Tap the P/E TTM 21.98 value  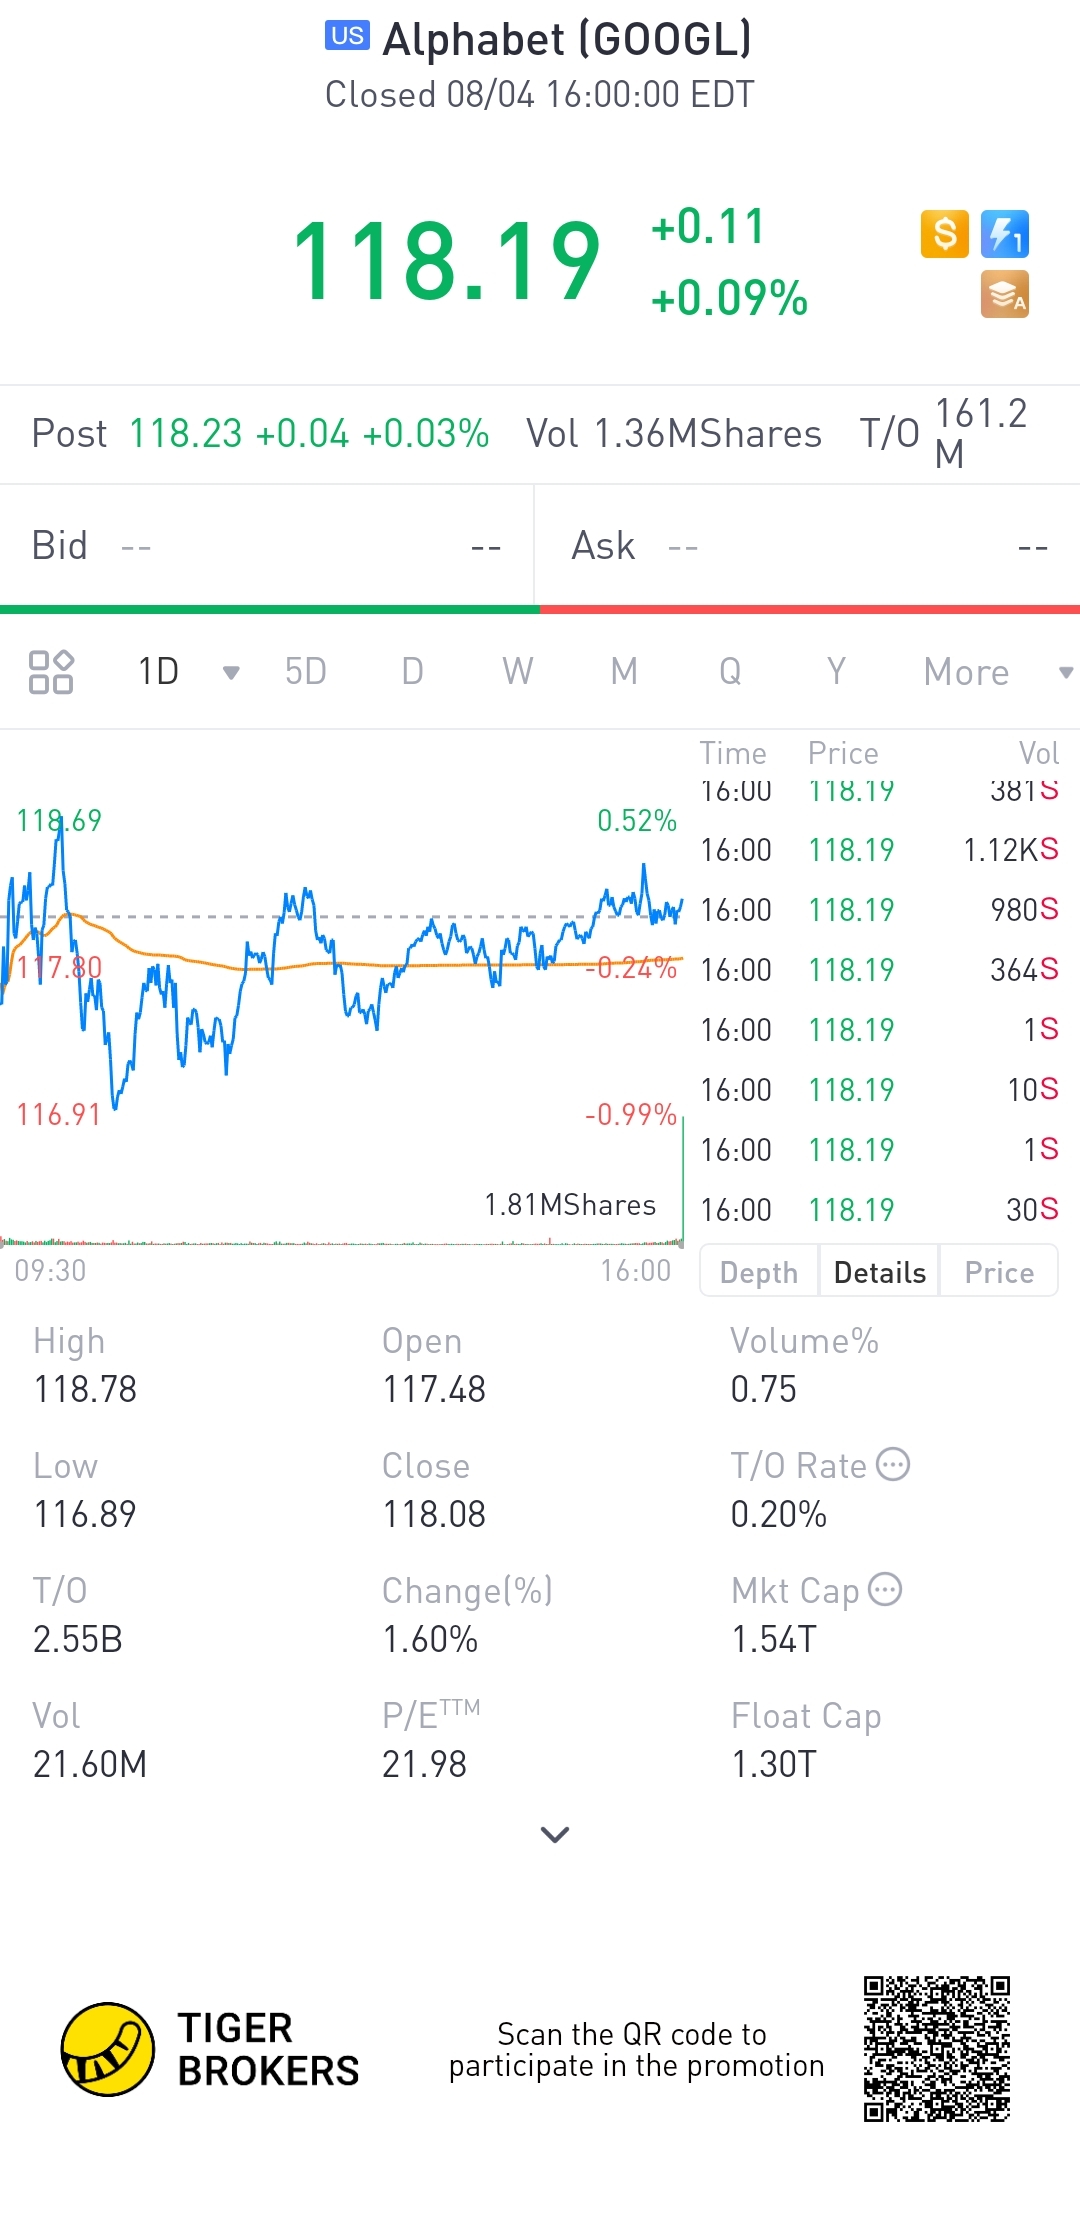point(424,1764)
